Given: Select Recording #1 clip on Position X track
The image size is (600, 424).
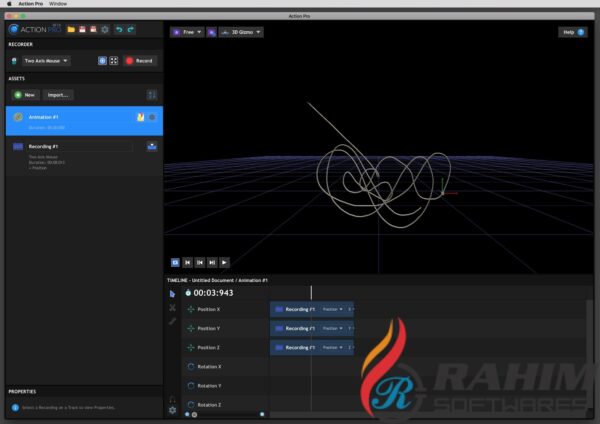Looking at the screenshot, I should click(x=312, y=309).
